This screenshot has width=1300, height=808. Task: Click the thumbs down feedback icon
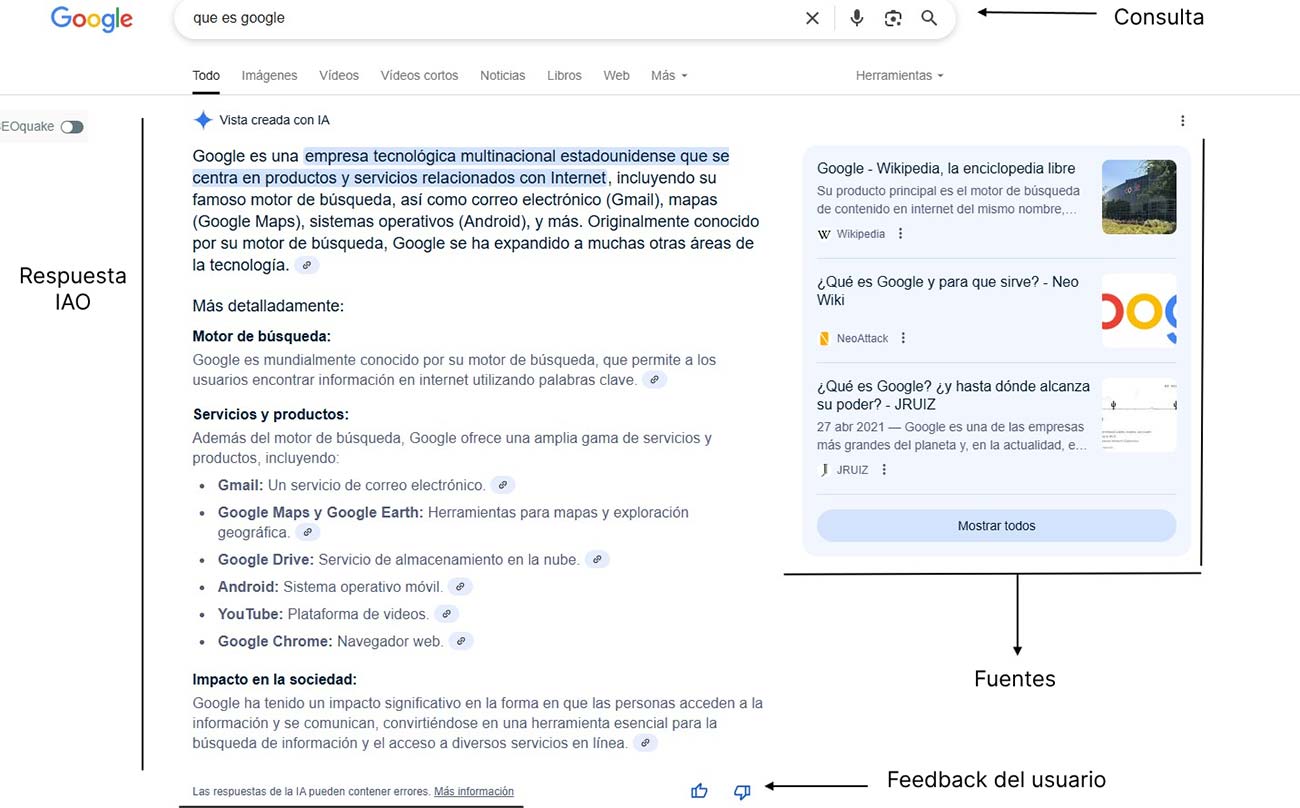coord(742,791)
